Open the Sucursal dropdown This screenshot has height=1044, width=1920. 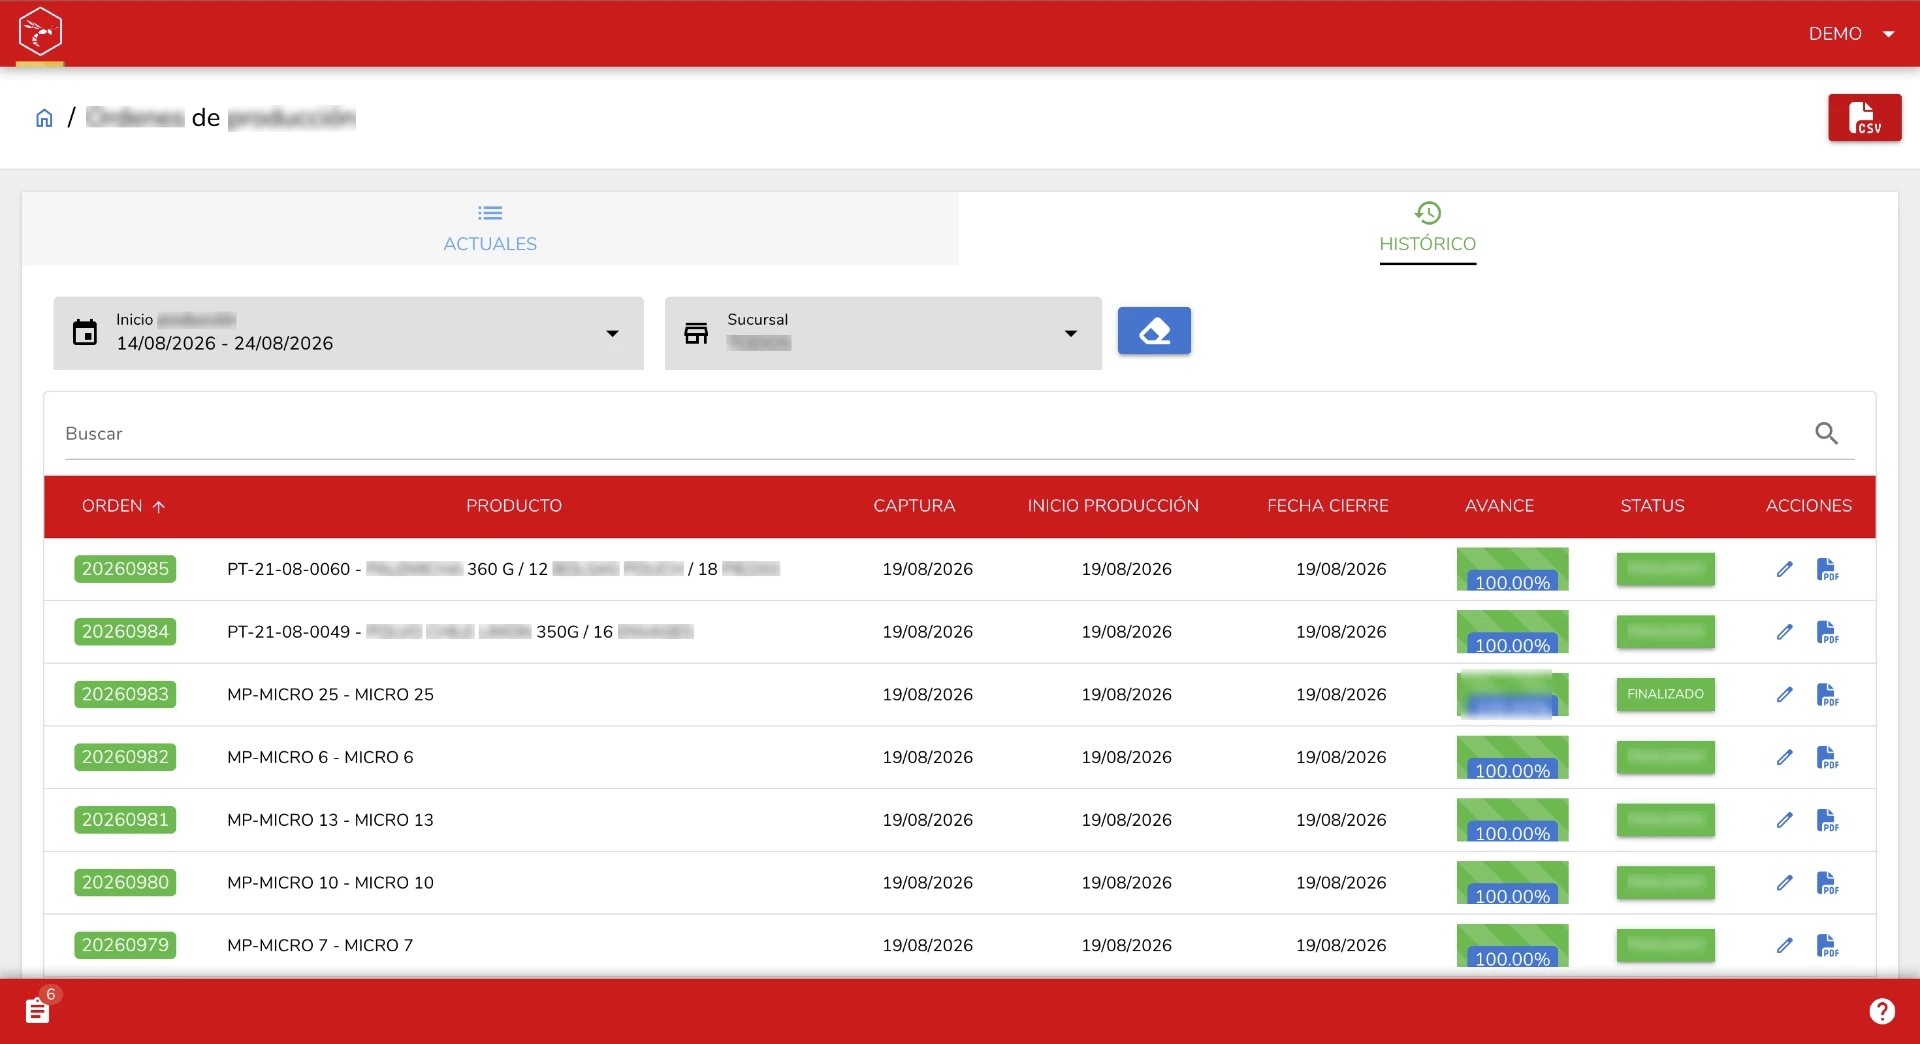(883, 333)
